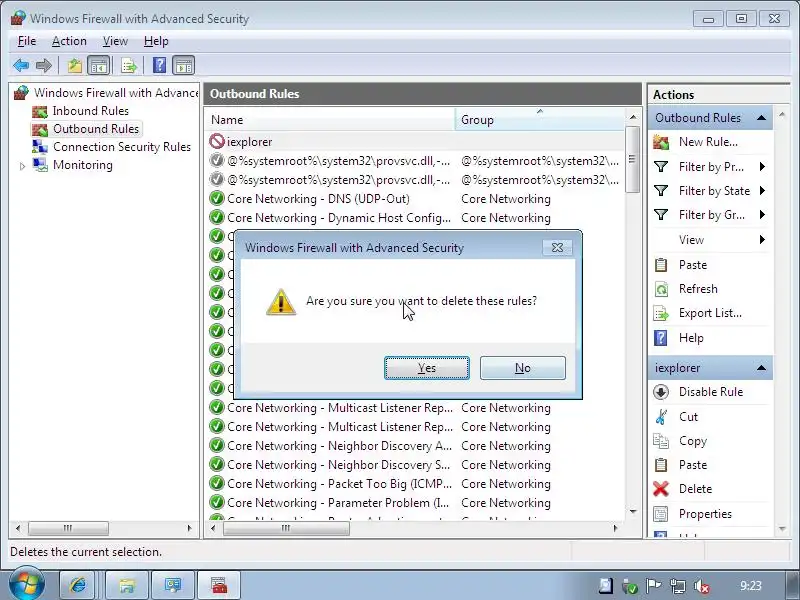This screenshot has width=800, height=600.
Task: Expand the Filter by State submenu arrow
Action: (x=762, y=190)
